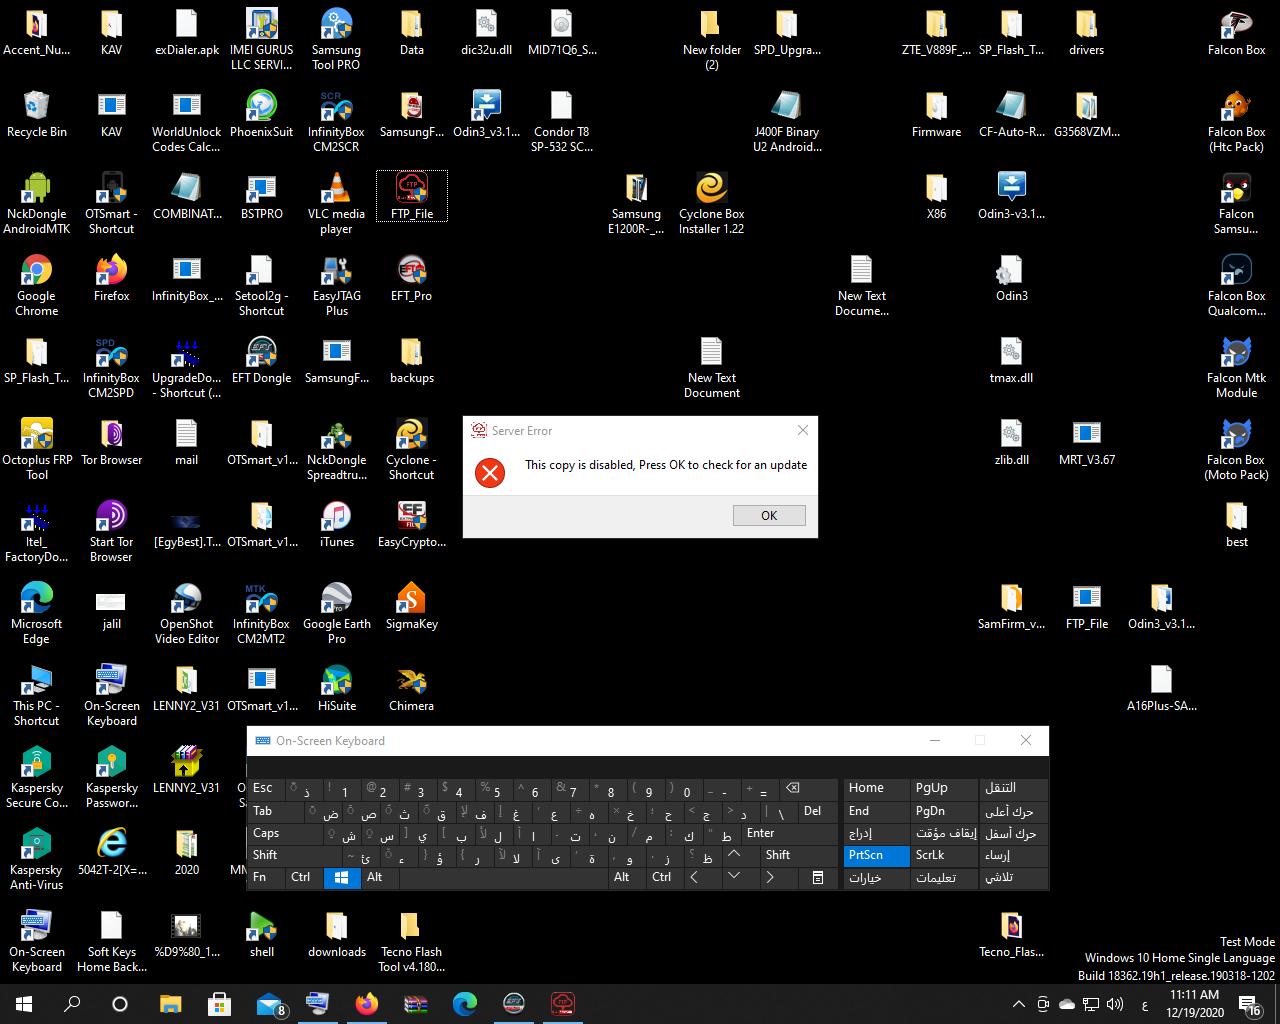This screenshot has height=1024, width=1280.
Task: Select the Tecno Flash Tool v4.180 folder
Action: [412, 940]
